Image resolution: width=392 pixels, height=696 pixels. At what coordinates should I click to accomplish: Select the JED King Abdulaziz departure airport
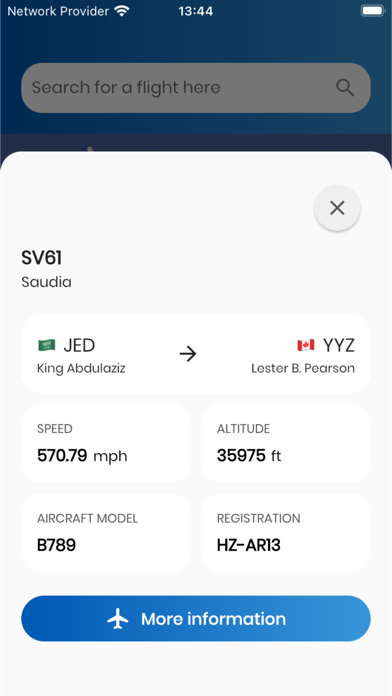(81, 355)
